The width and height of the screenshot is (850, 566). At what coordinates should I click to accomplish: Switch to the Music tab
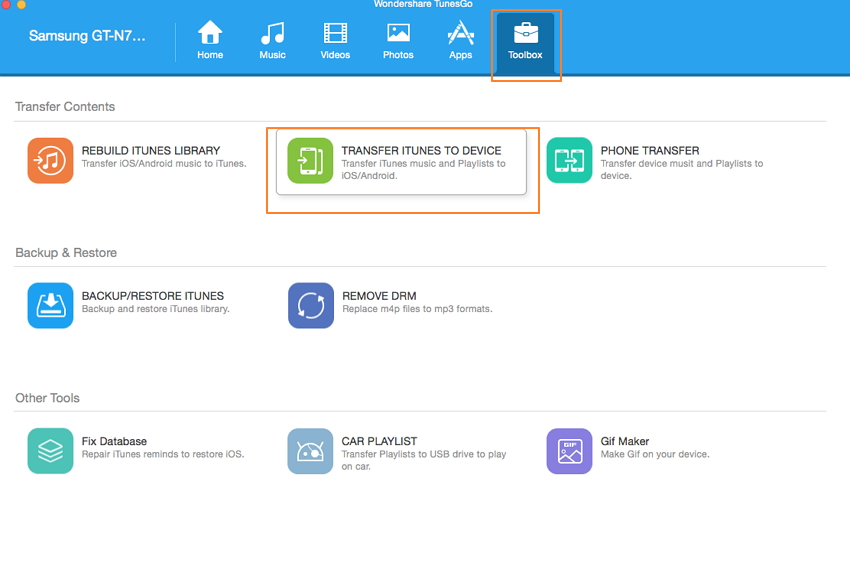(273, 41)
